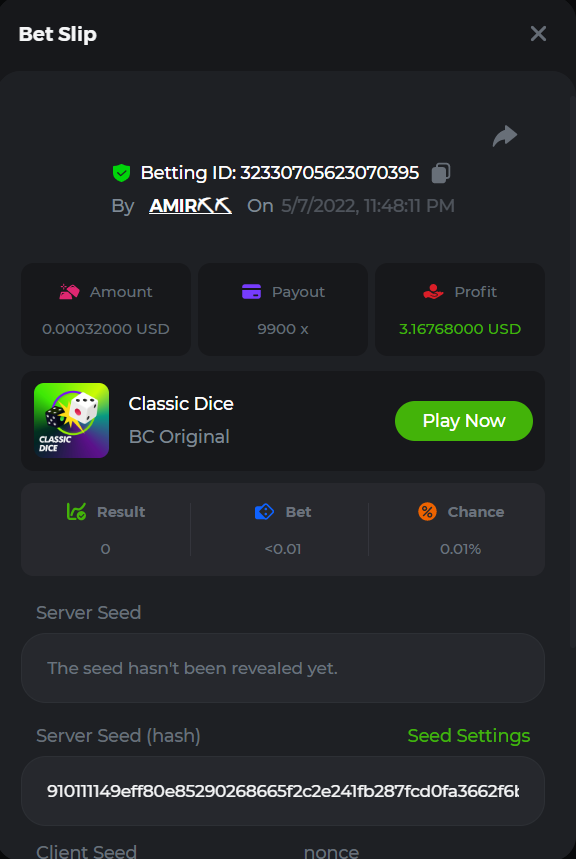576x859 pixels.
Task: Click the blue Bet dice icon
Action: (x=265, y=512)
